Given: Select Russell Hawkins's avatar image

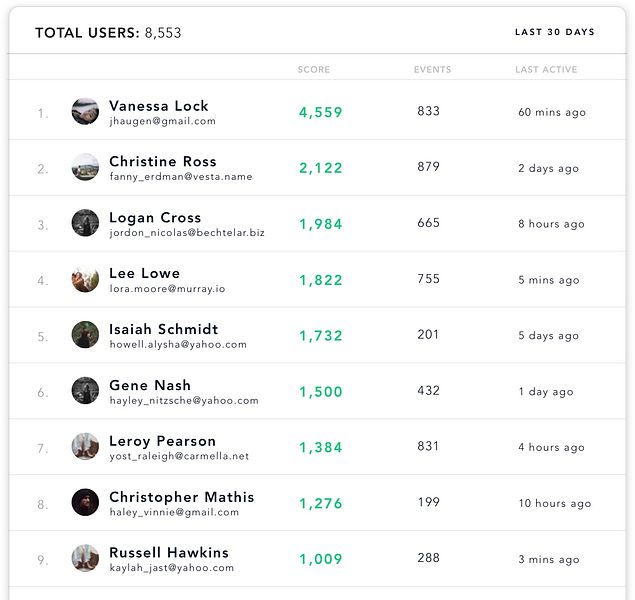Looking at the screenshot, I should point(85,558).
